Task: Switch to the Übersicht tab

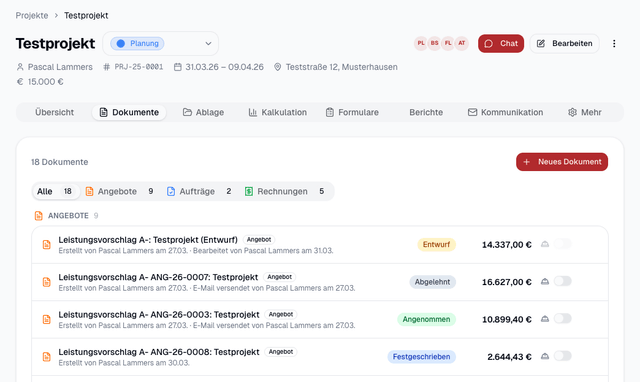Action: pyautogui.click(x=54, y=112)
